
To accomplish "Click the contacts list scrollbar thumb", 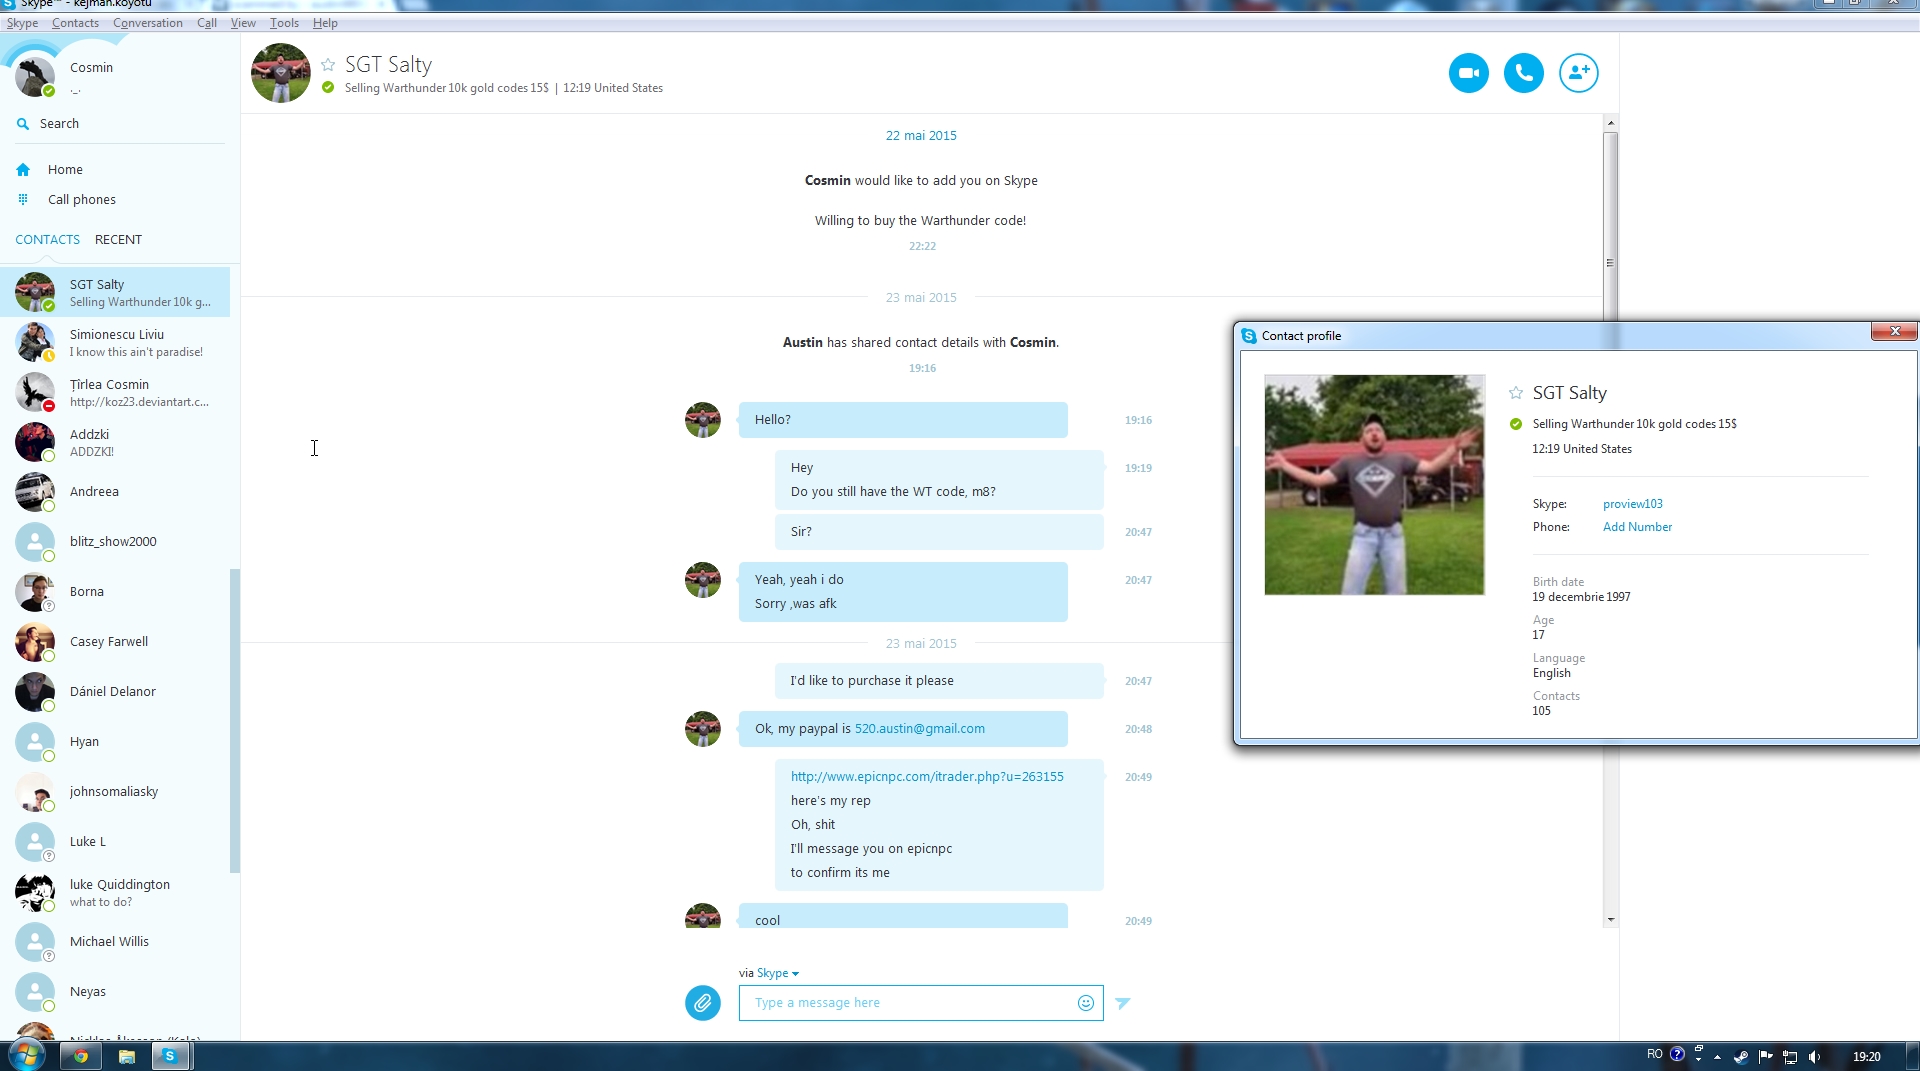I will [x=235, y=720].
